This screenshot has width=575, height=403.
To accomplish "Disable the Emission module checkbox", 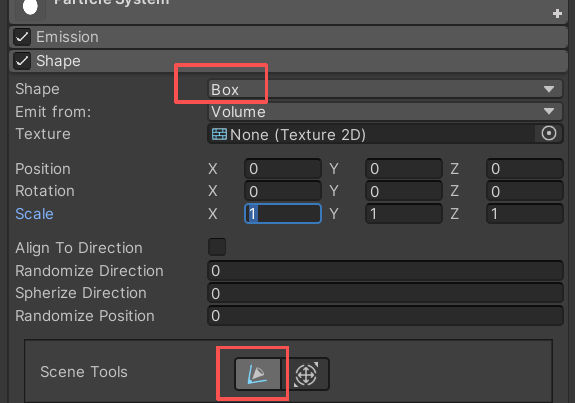I will (x=22, y=37).
